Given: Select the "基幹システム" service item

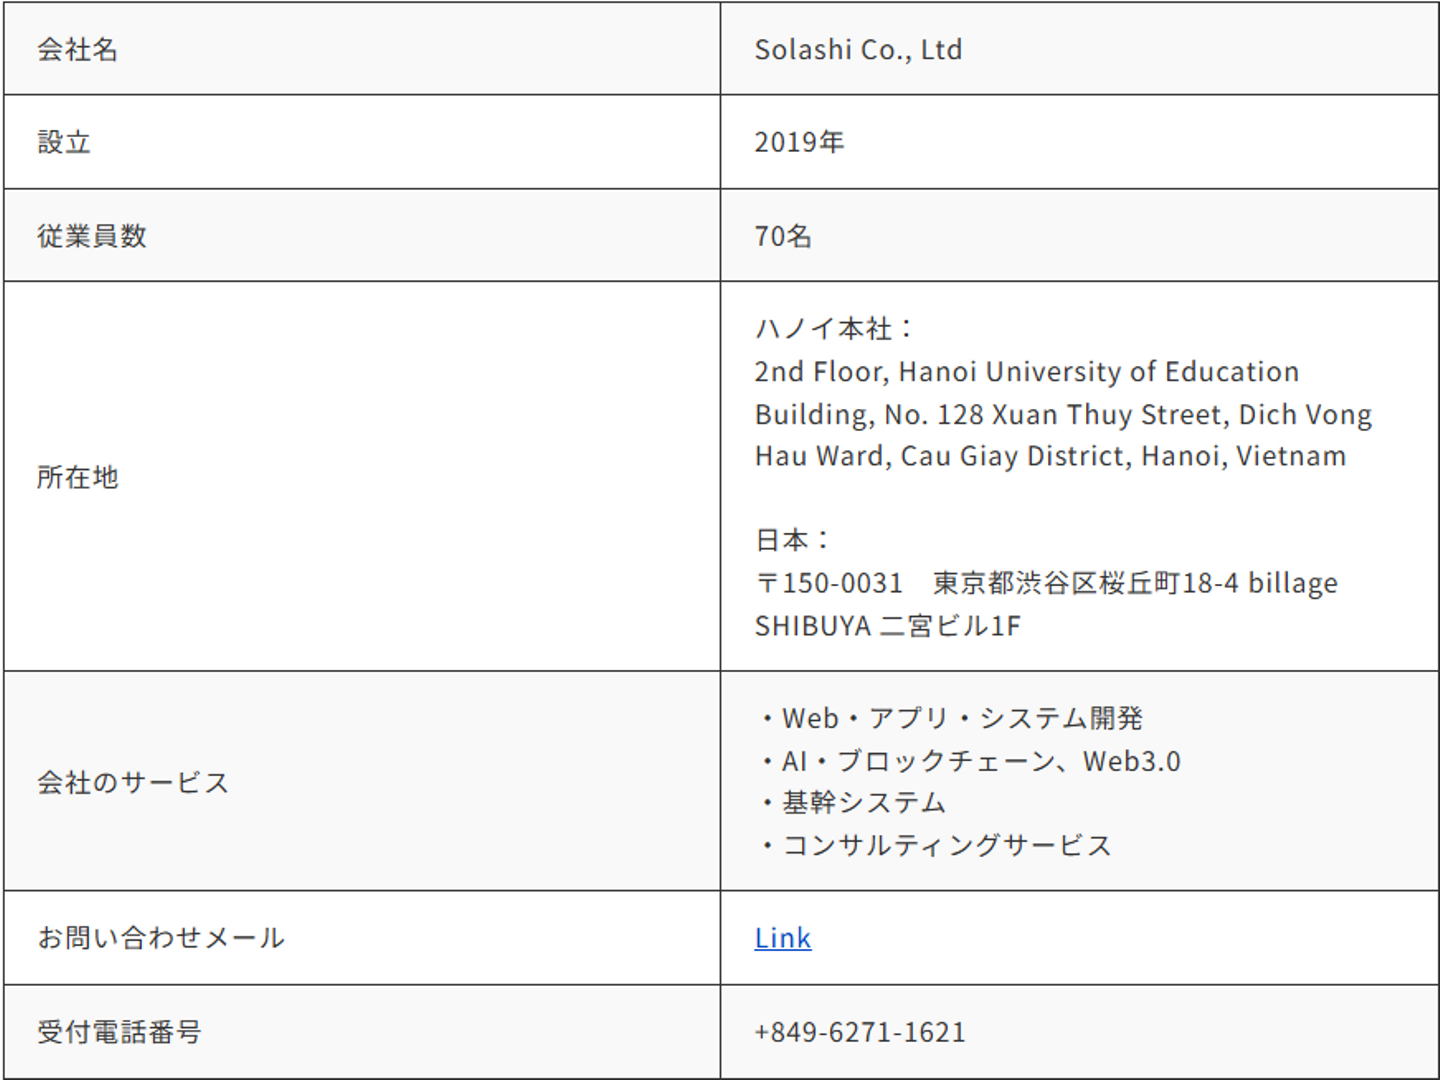Looking at the screenshot, I should point(863,803).
